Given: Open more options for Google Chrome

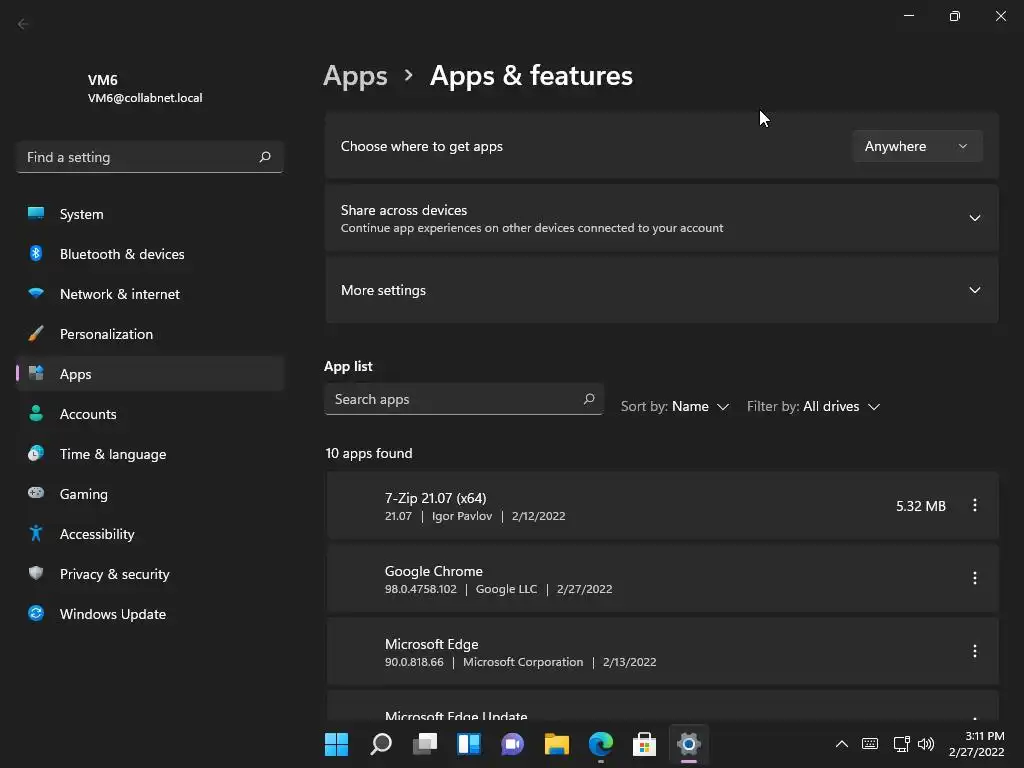Looking at the screenshot, I should point(974,578).
